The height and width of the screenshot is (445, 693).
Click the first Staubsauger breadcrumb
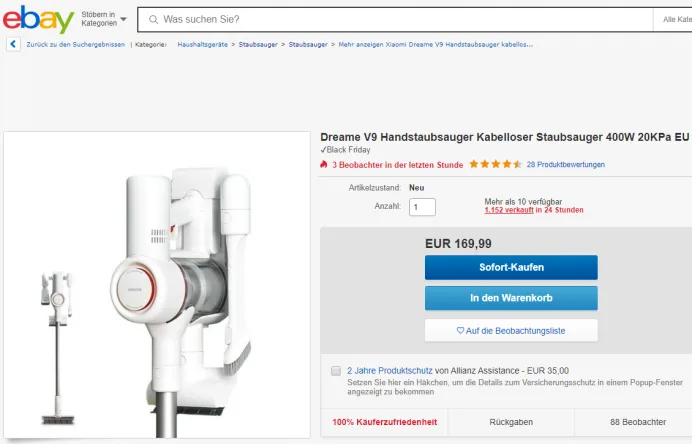258,45
